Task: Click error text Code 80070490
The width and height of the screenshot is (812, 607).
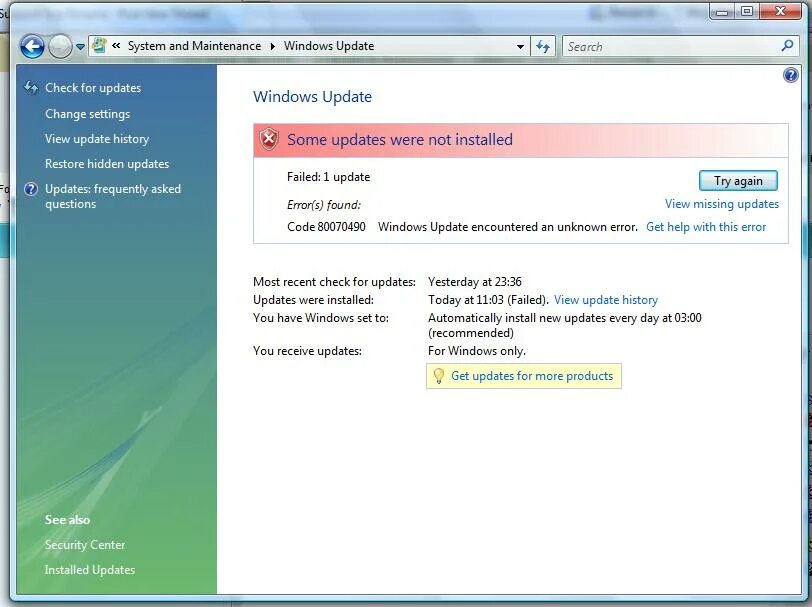Action: [x=326, y=227]
